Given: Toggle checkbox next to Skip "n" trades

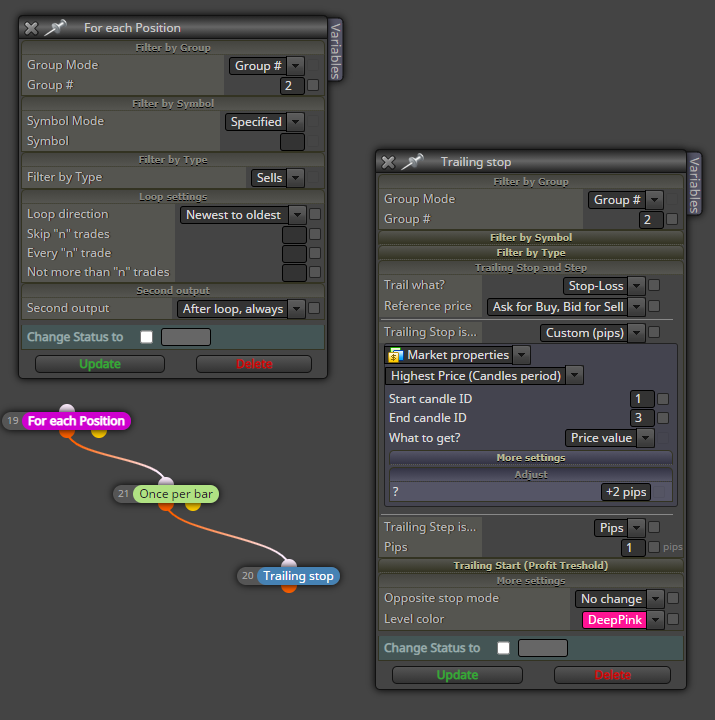Looking at the screenshot, I should (x=315, y=234).
